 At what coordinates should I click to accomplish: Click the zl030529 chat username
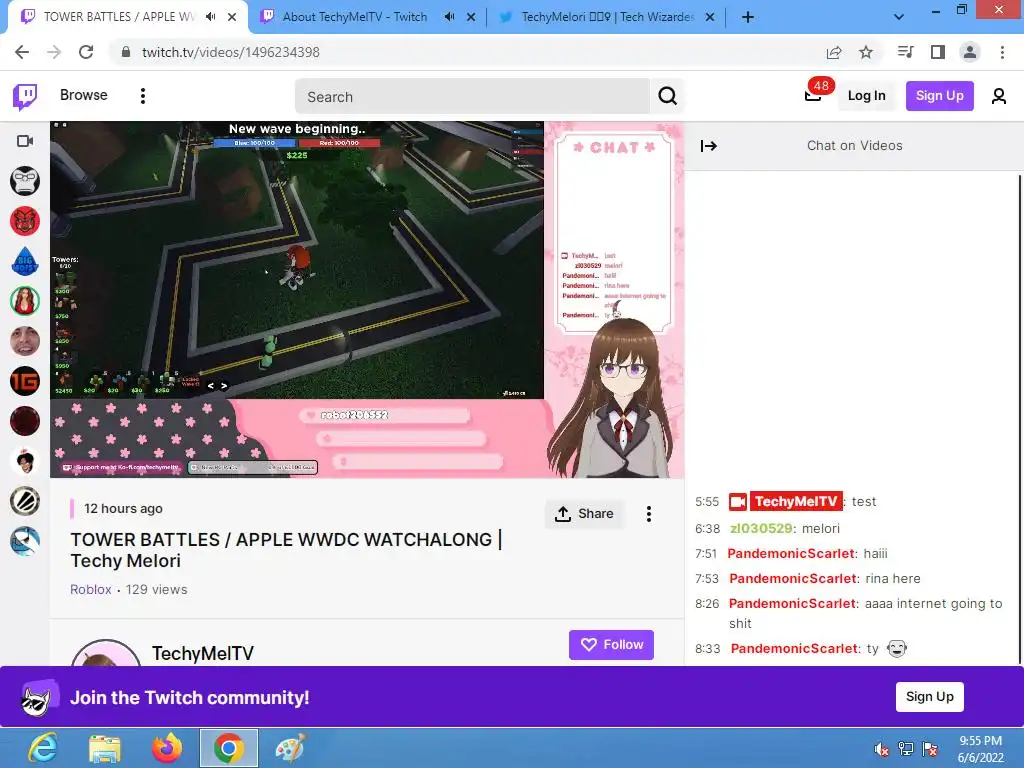pos(761,528)
